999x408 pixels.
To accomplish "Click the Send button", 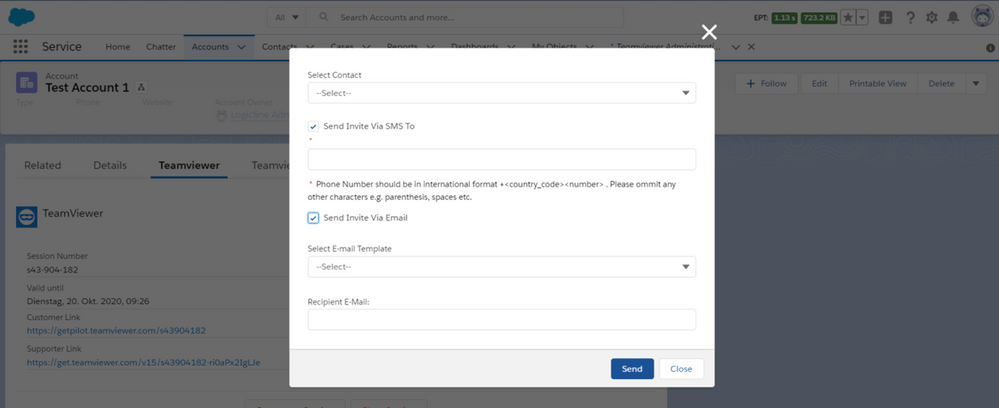I will [x=632, y=369].
